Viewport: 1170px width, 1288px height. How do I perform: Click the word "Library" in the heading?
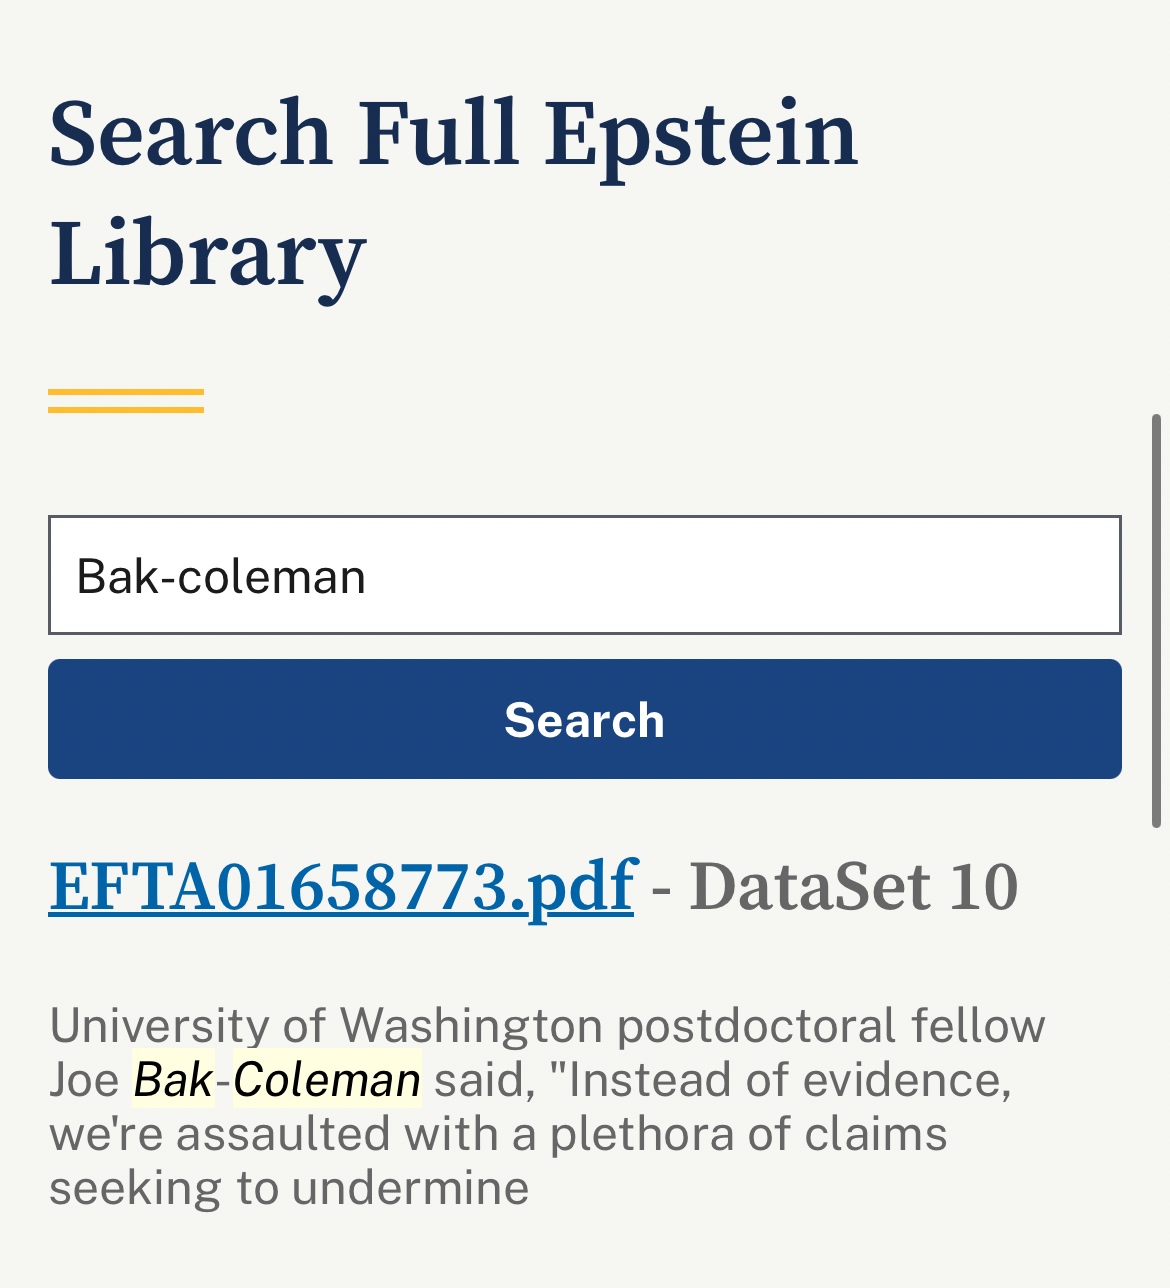(x=208, y=254)
